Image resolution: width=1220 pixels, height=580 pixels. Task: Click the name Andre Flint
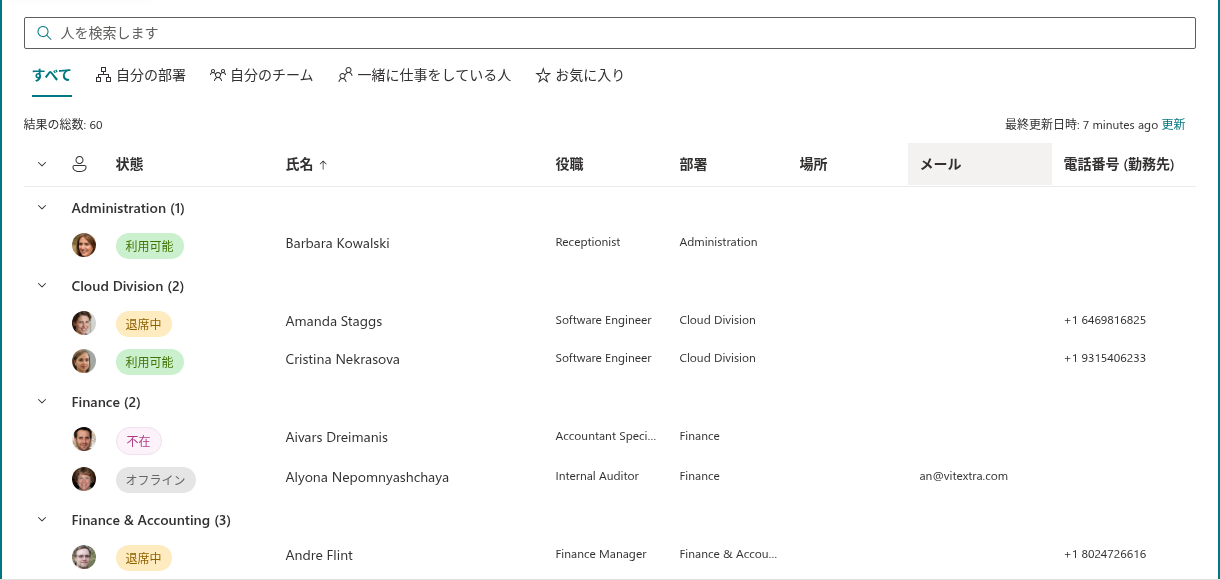coord(320,555)
